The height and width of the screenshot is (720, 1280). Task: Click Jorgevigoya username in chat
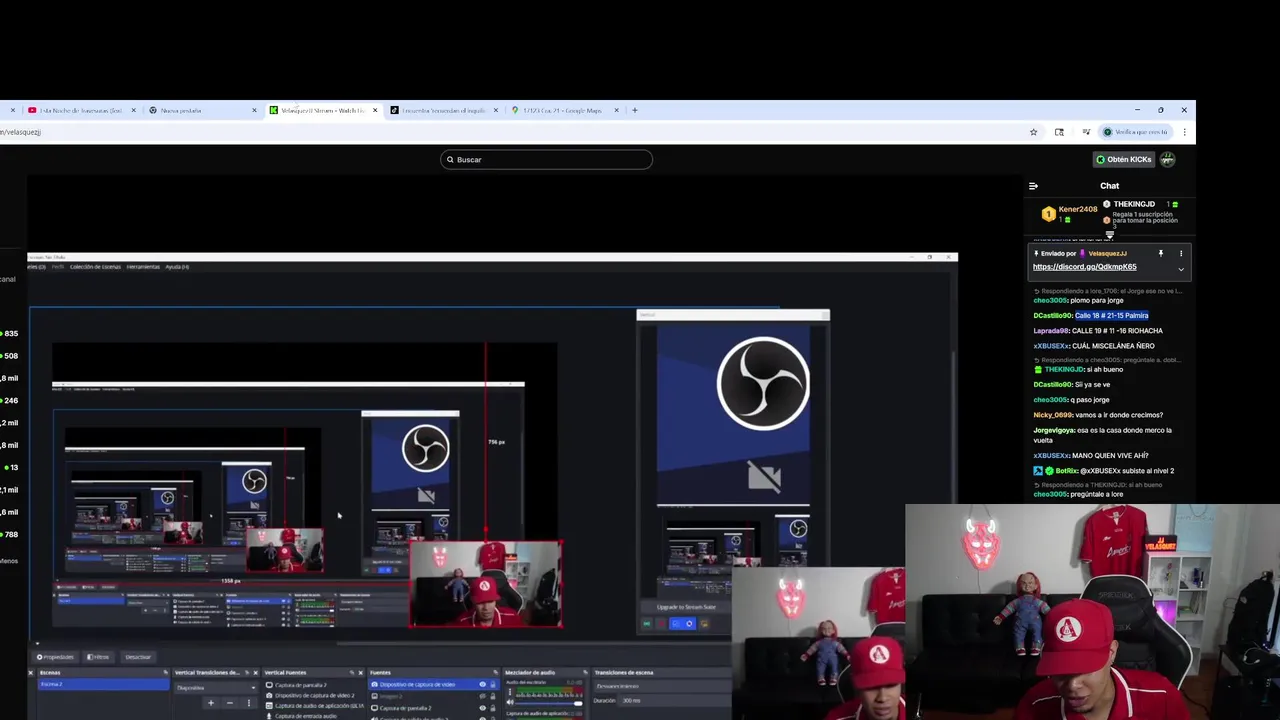[1054, 430]
